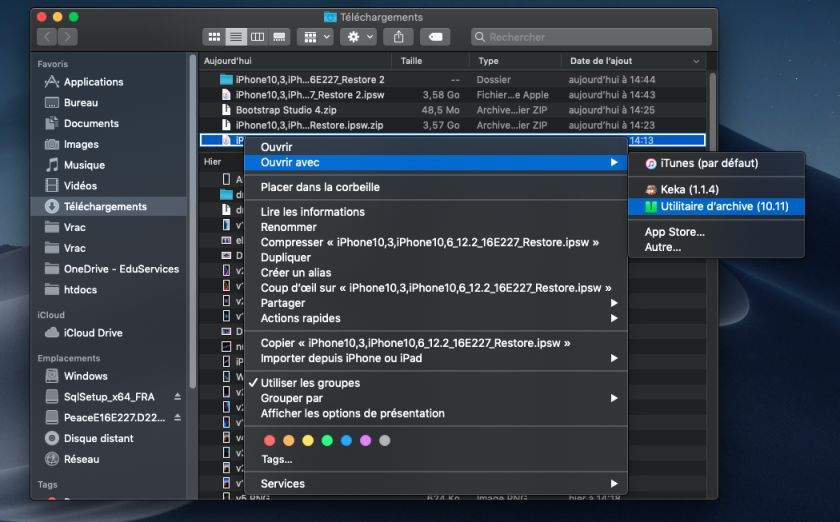Select the Restore.ipsw.zip file row
The image size is (840, 522).
tap(453, 125)
